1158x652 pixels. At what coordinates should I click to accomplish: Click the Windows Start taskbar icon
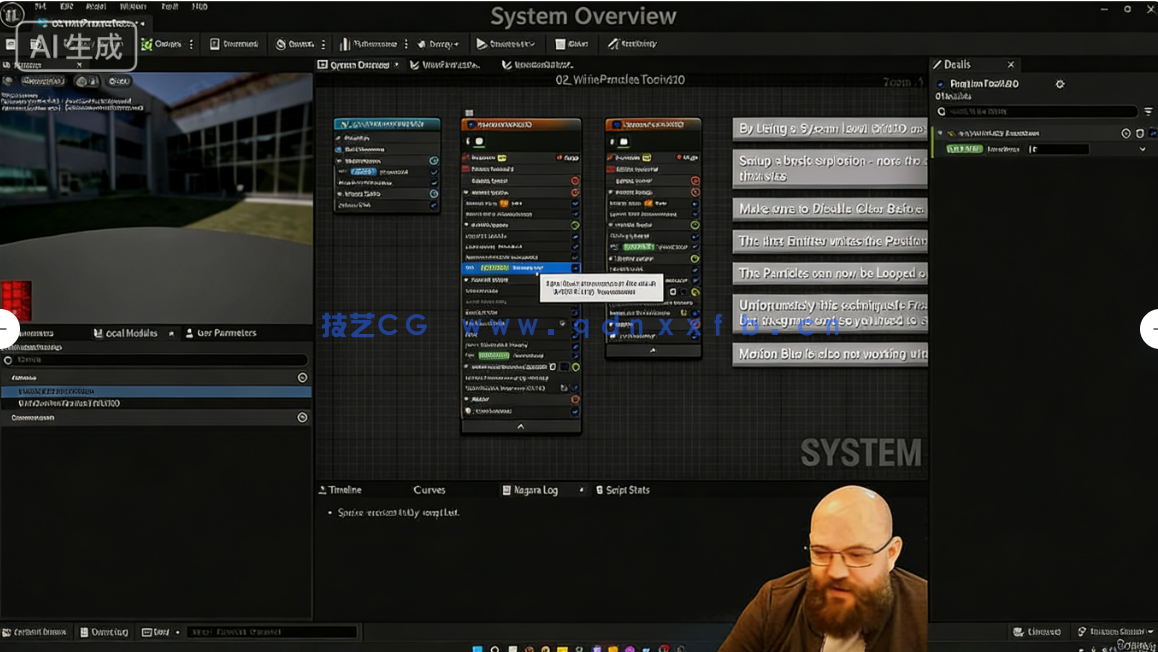pyautogui.click(x=477, y=648)
